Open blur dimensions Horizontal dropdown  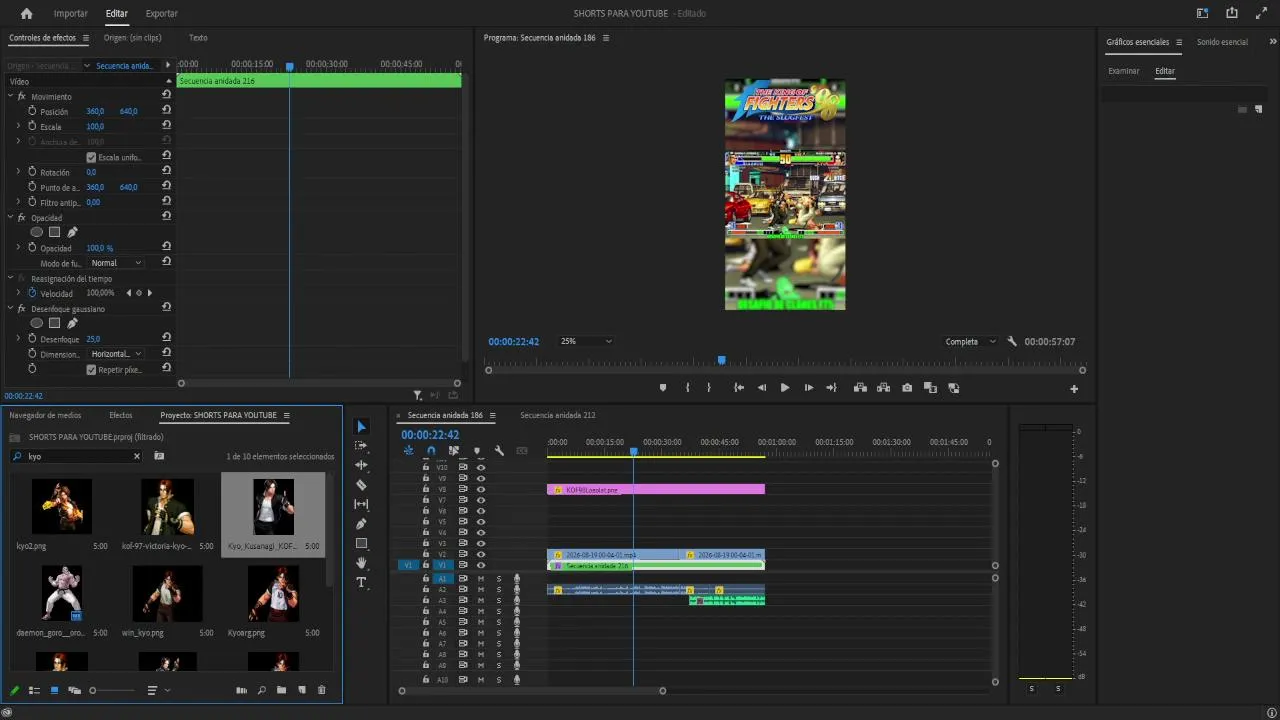pyautogui.click(x=116, y=354)
